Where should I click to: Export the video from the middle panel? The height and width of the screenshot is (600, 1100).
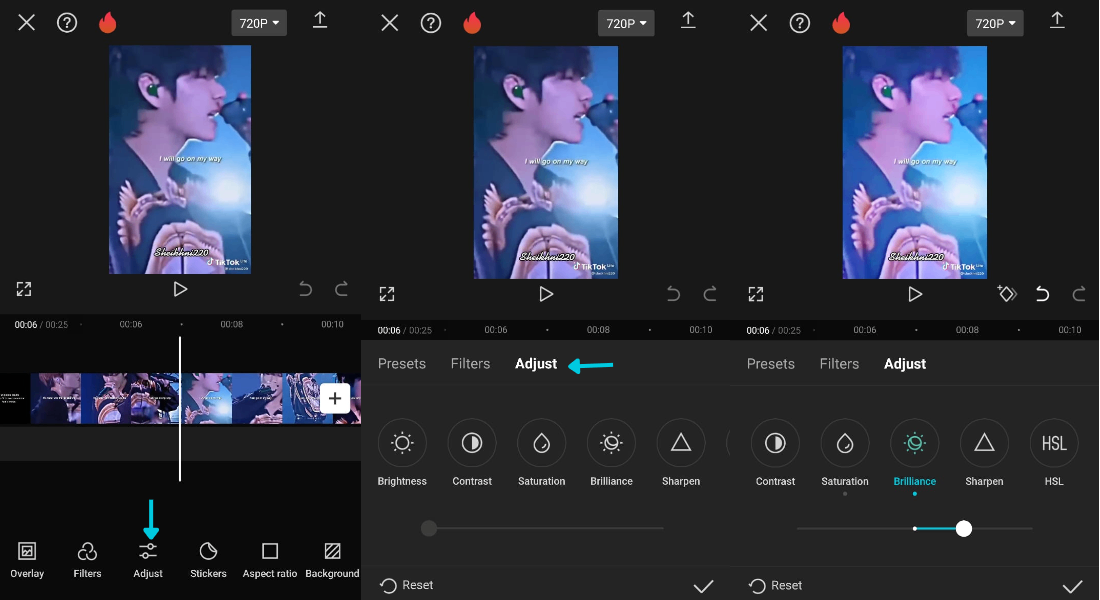click(x=688, y=20)
